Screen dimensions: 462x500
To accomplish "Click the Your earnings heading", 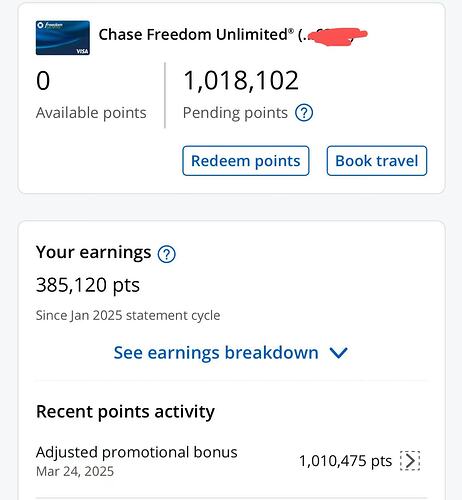I will coord(93,252).
